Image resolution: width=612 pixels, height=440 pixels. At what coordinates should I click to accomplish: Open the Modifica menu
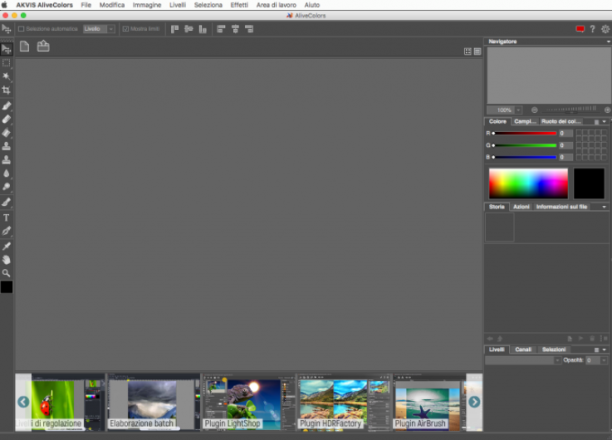pyautogui.click(x=112, y=5)
